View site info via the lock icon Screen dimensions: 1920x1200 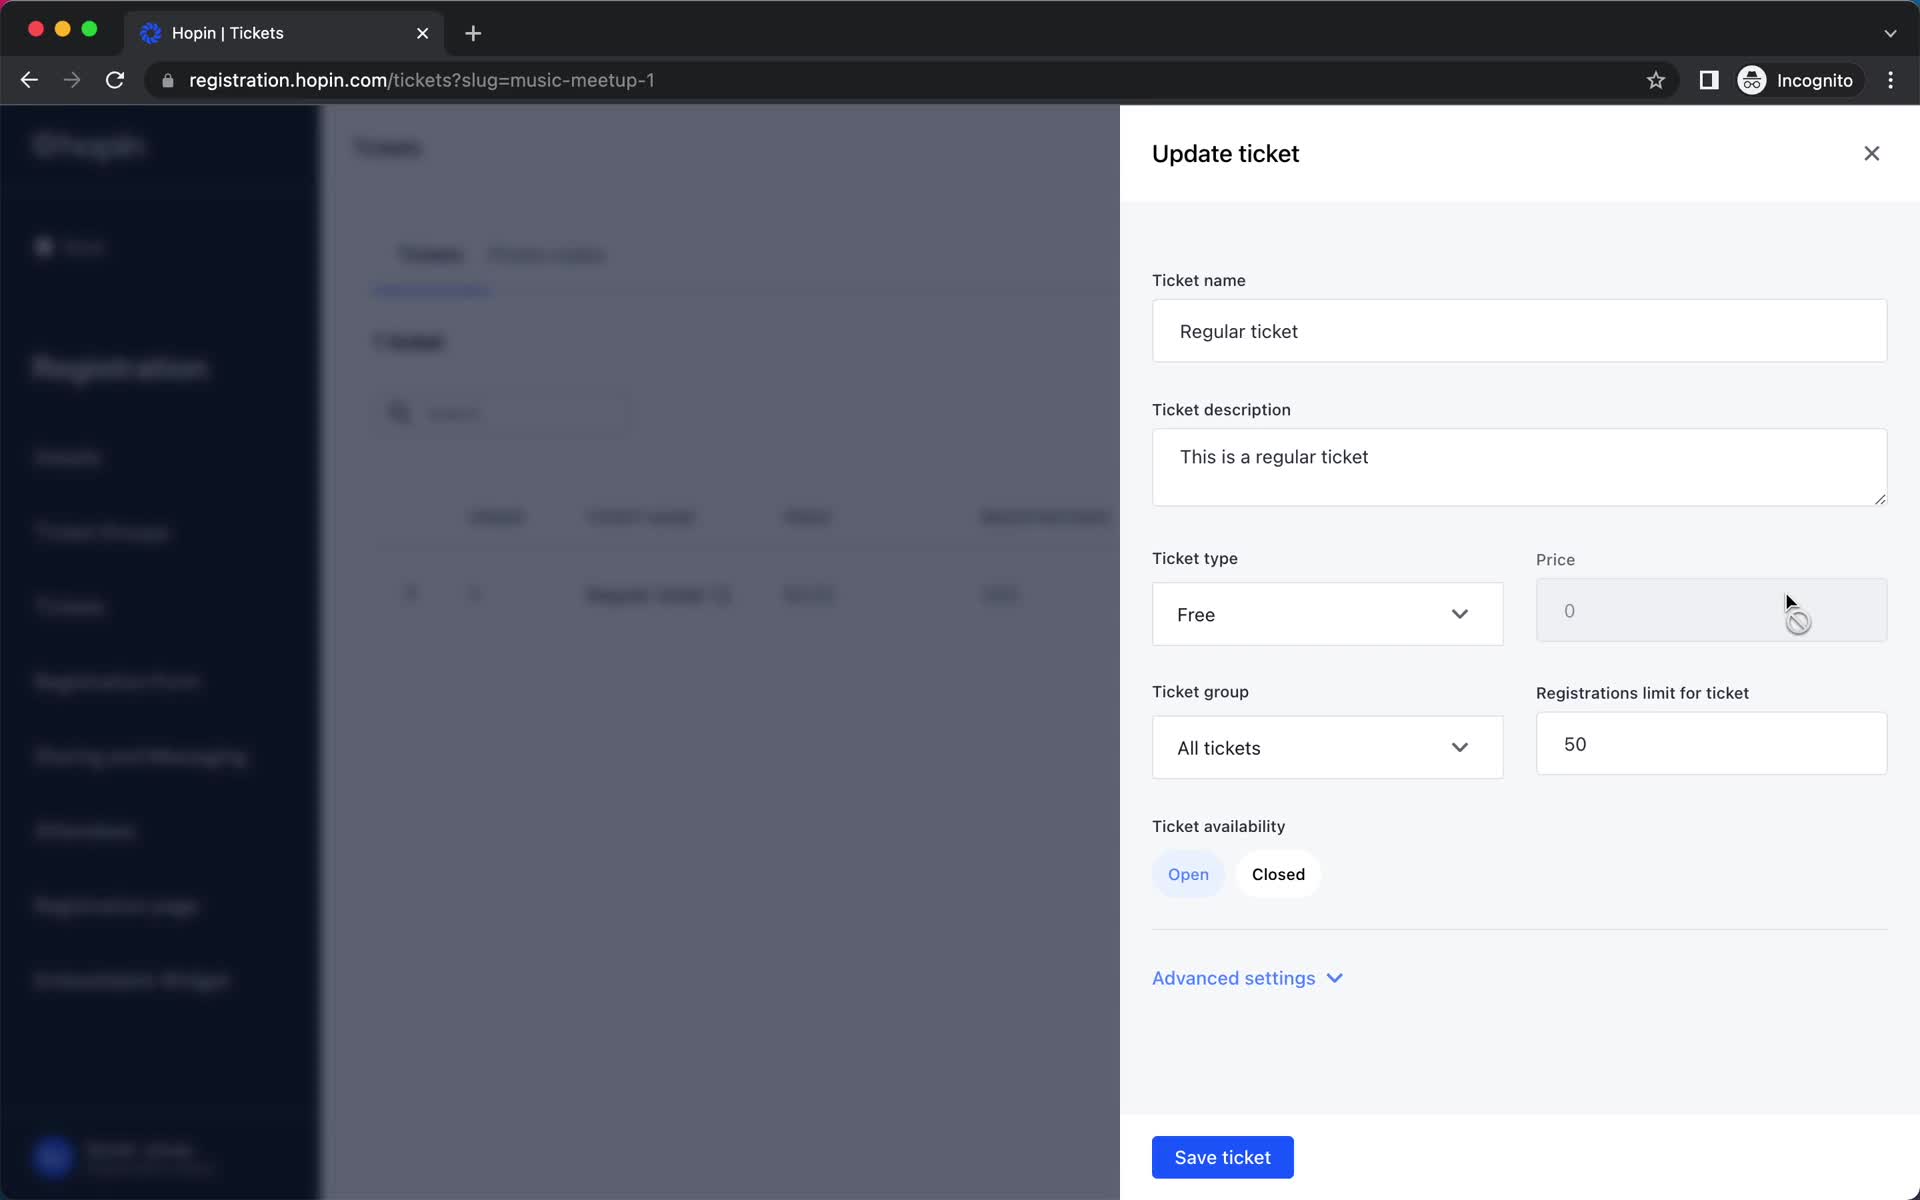point(167,80)
